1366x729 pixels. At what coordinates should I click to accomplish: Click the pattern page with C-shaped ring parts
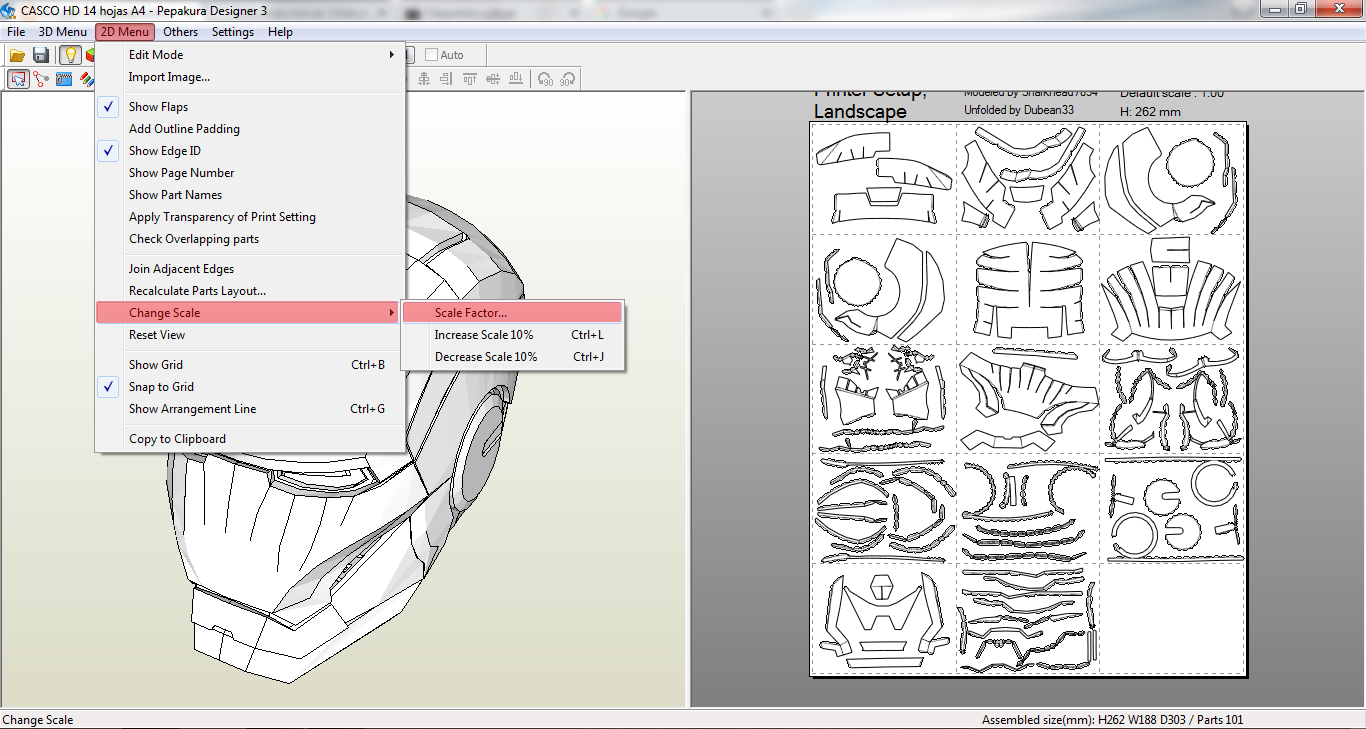click(1172, 508)
